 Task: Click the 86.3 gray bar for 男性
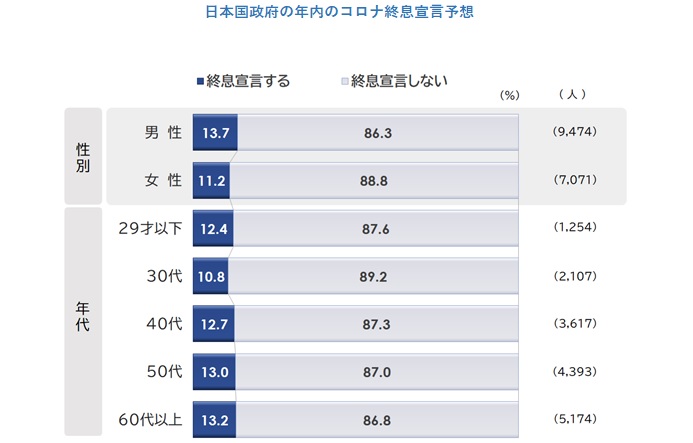[378, 133]
